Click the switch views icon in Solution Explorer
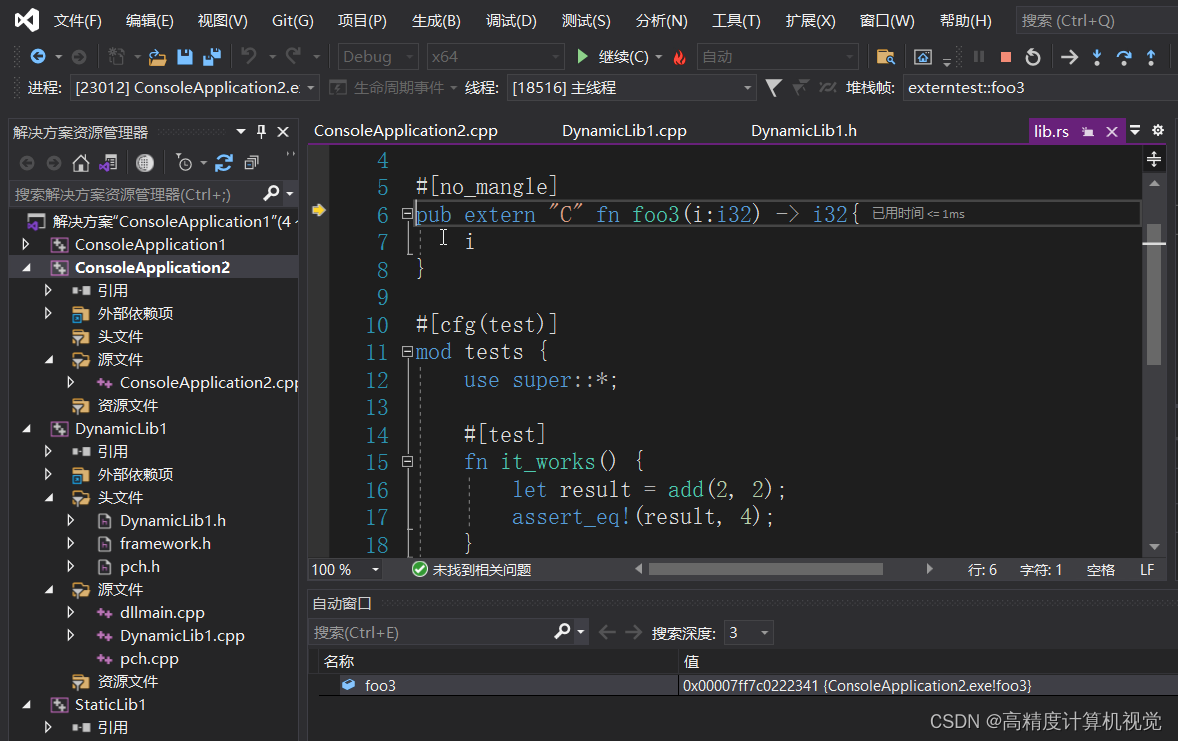Screen dimensions: 1178x741 108,162
